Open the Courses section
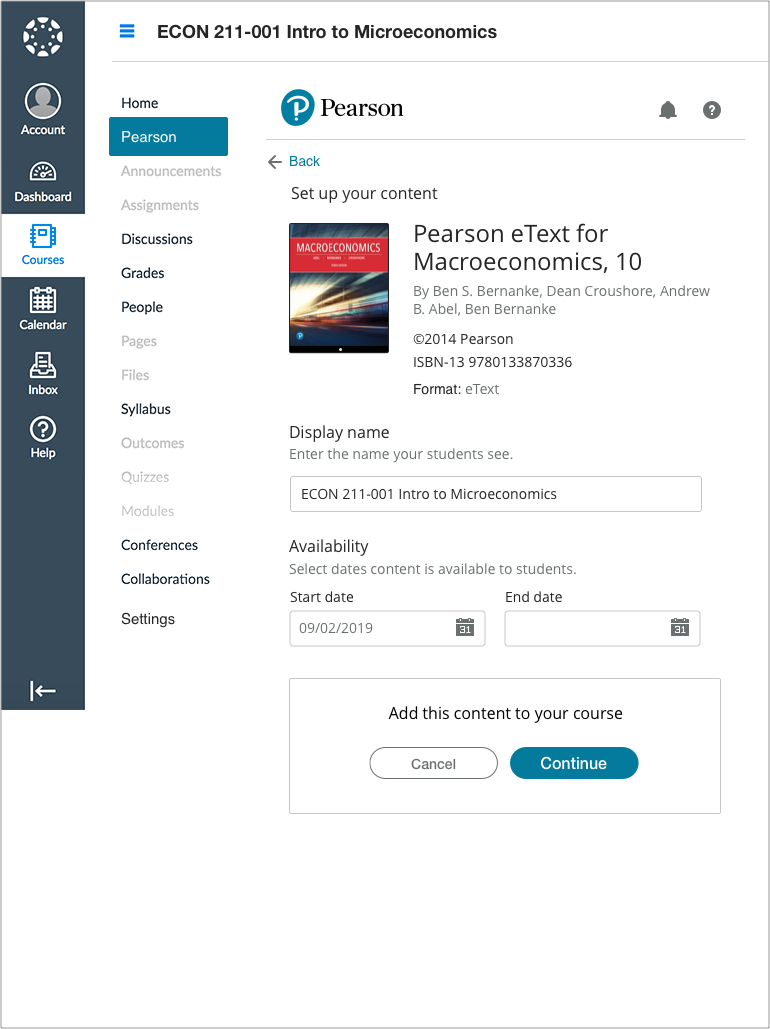Image resolution: width=770 pixels, height=1029 pixels. (x=43, y=245)
